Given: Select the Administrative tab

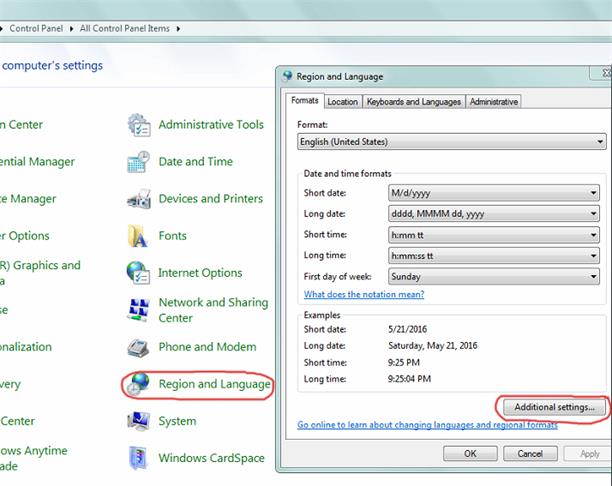Looking at the screenshot, I should pyautogui.click(x=494, y=101).
